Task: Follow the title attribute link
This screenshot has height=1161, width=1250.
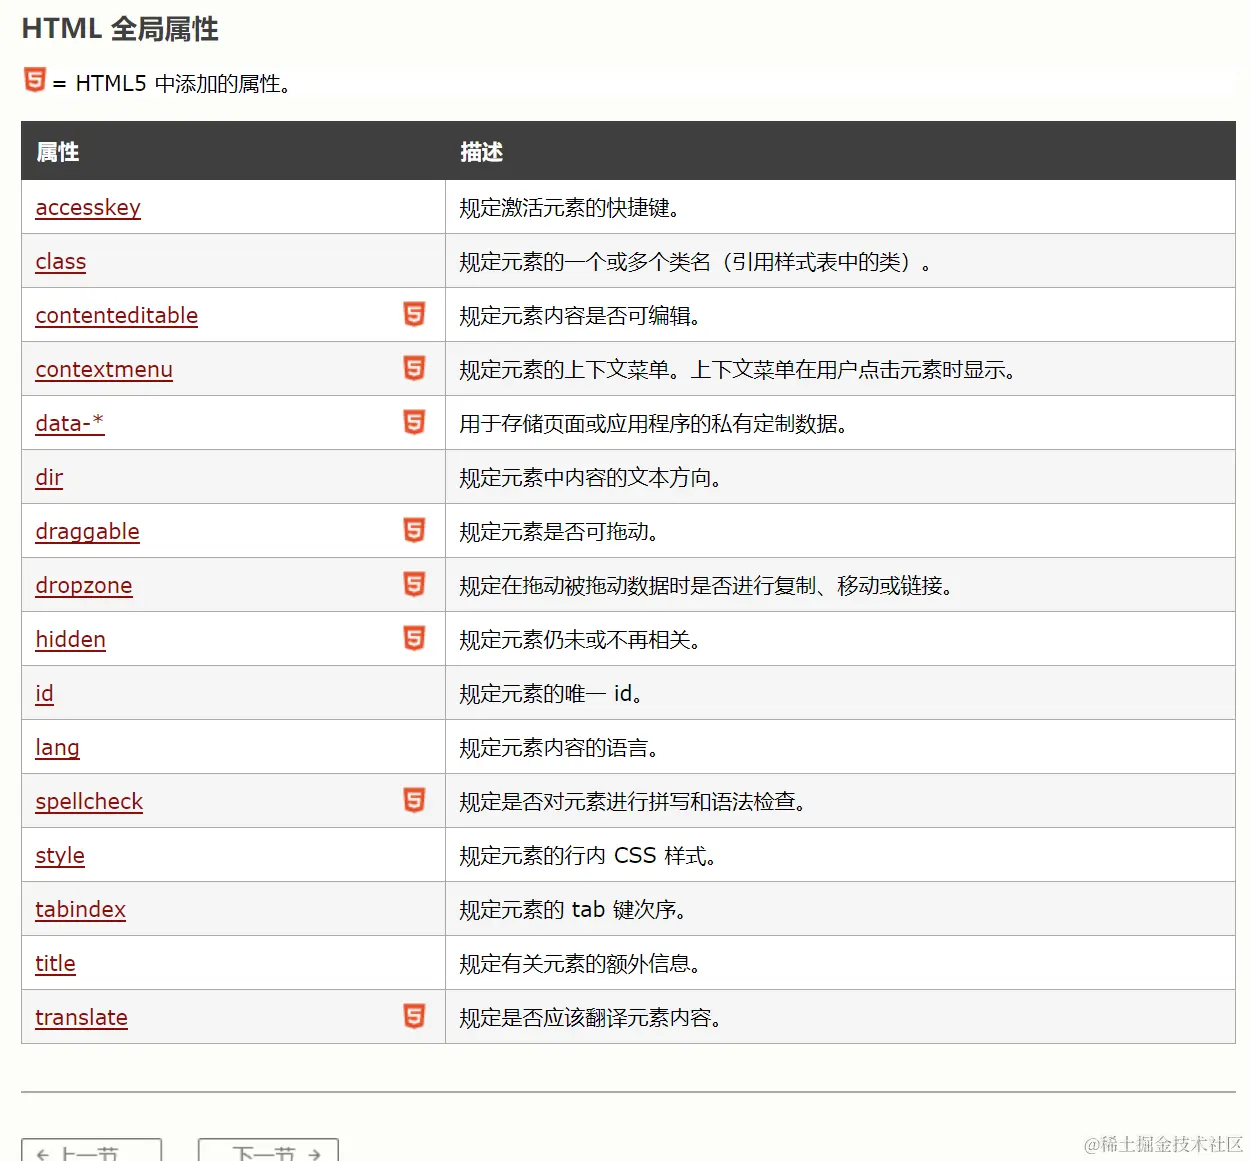Action: click(55, 964)
